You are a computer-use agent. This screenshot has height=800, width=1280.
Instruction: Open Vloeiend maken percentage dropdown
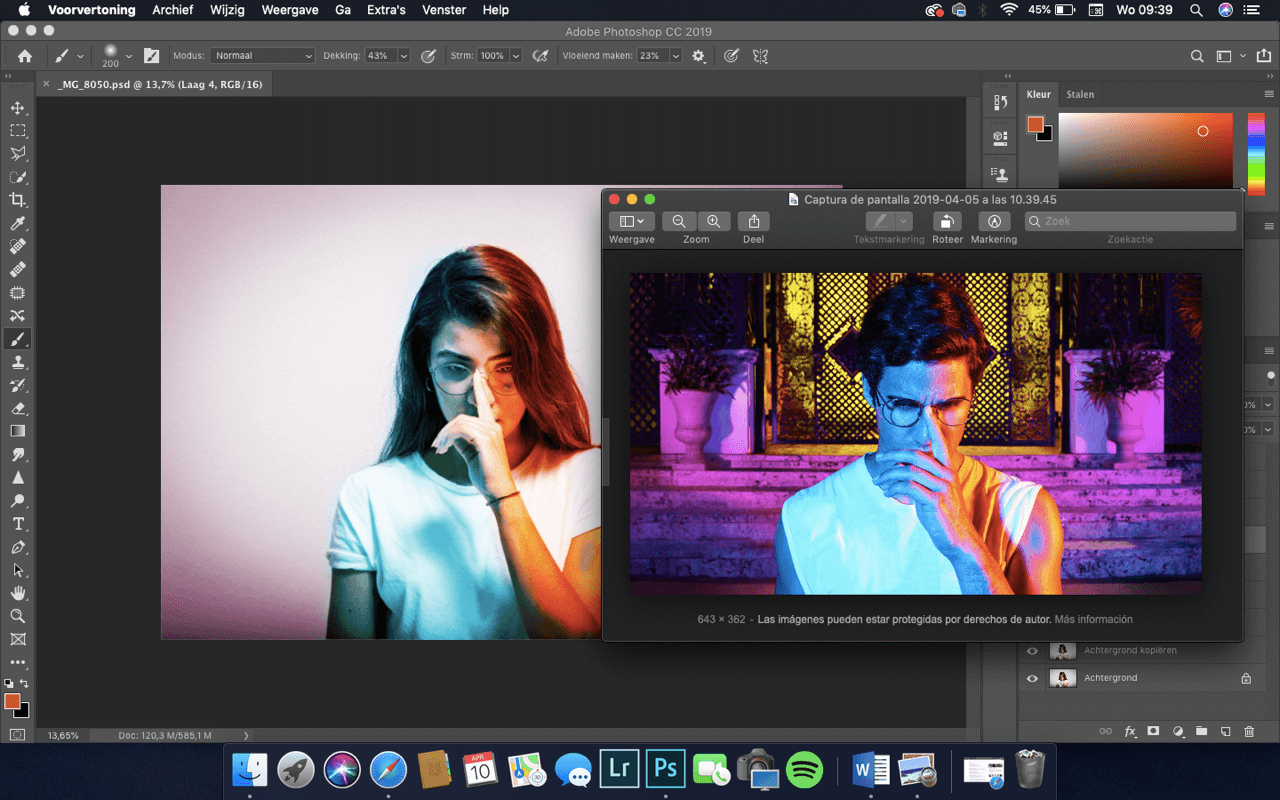[x=676, y=56]
